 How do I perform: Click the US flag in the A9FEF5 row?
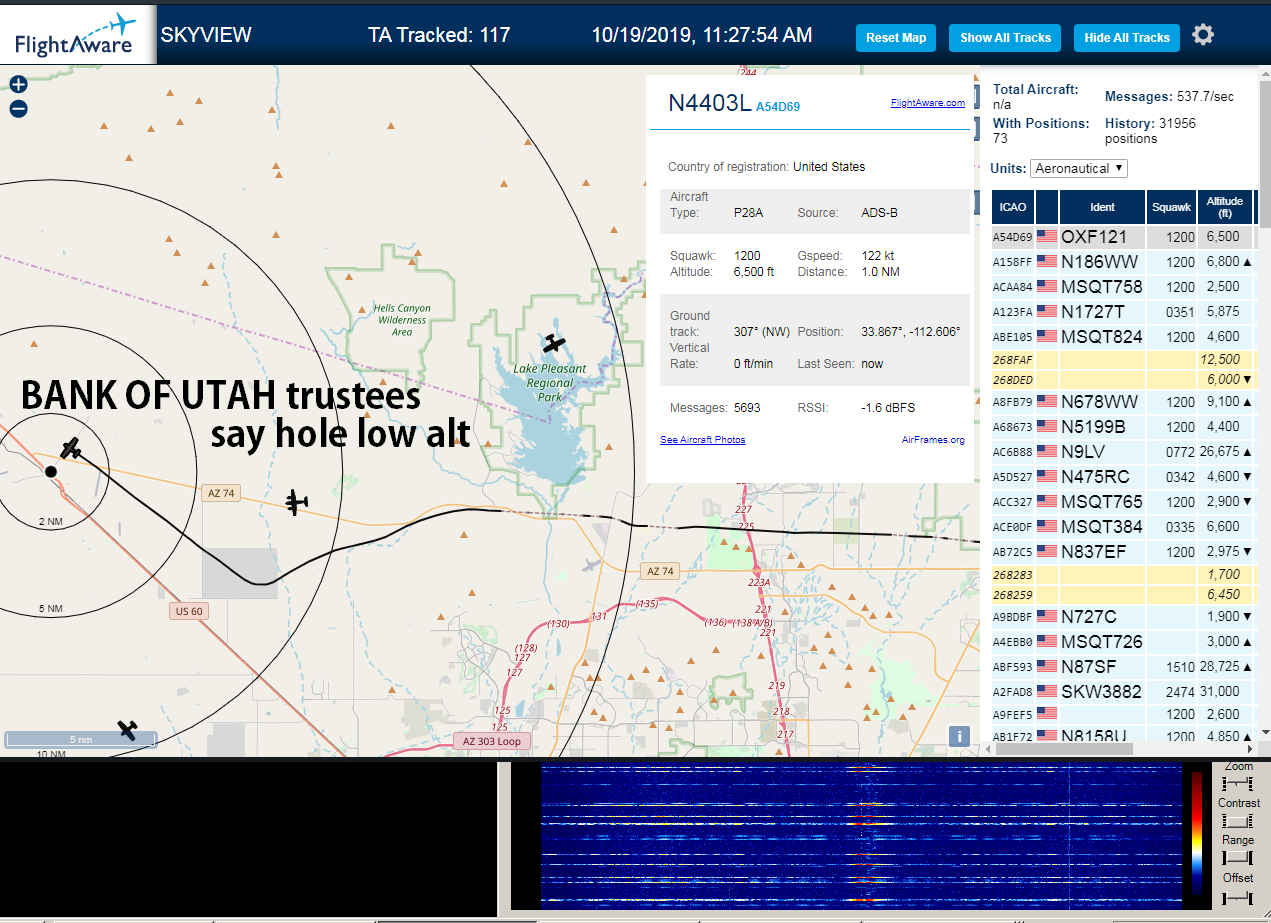[x=1047, y=714]
